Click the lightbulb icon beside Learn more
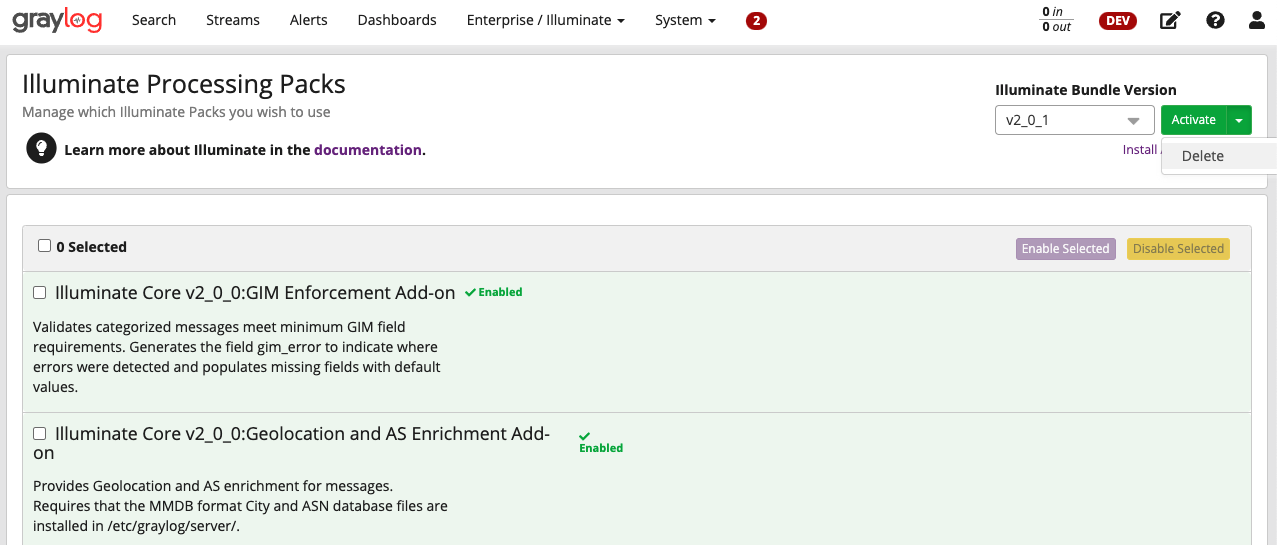Screen dimensions: 1277x545 [41, 149]
